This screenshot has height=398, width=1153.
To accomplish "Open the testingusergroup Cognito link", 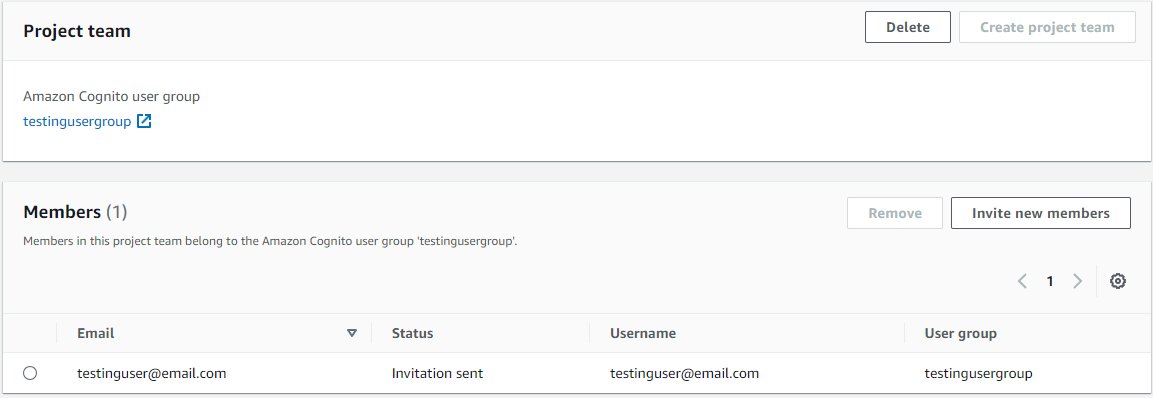I will (x=77, y=121).
